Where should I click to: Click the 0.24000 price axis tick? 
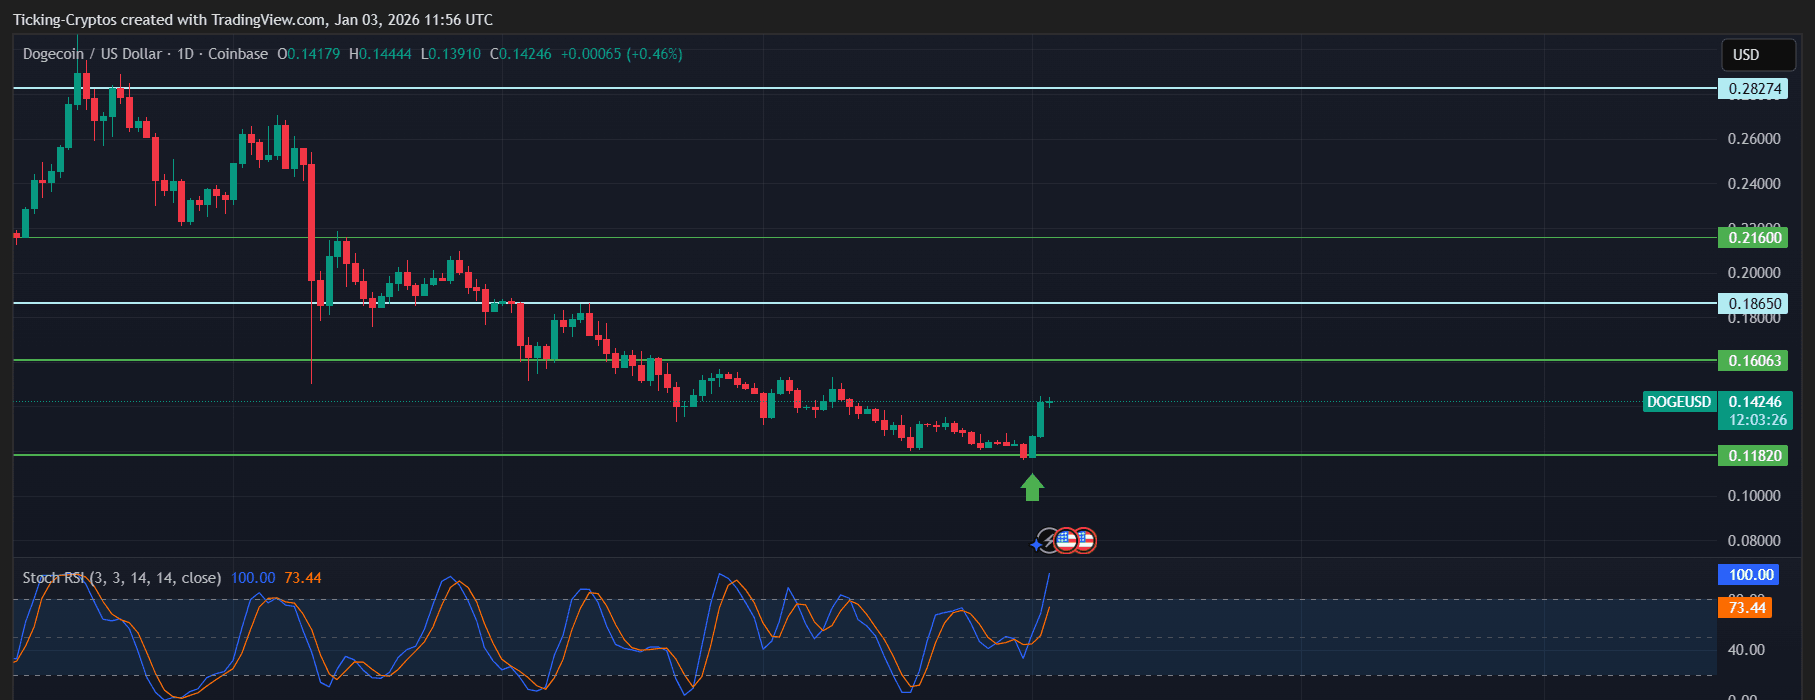click(x=1754, y=184)
